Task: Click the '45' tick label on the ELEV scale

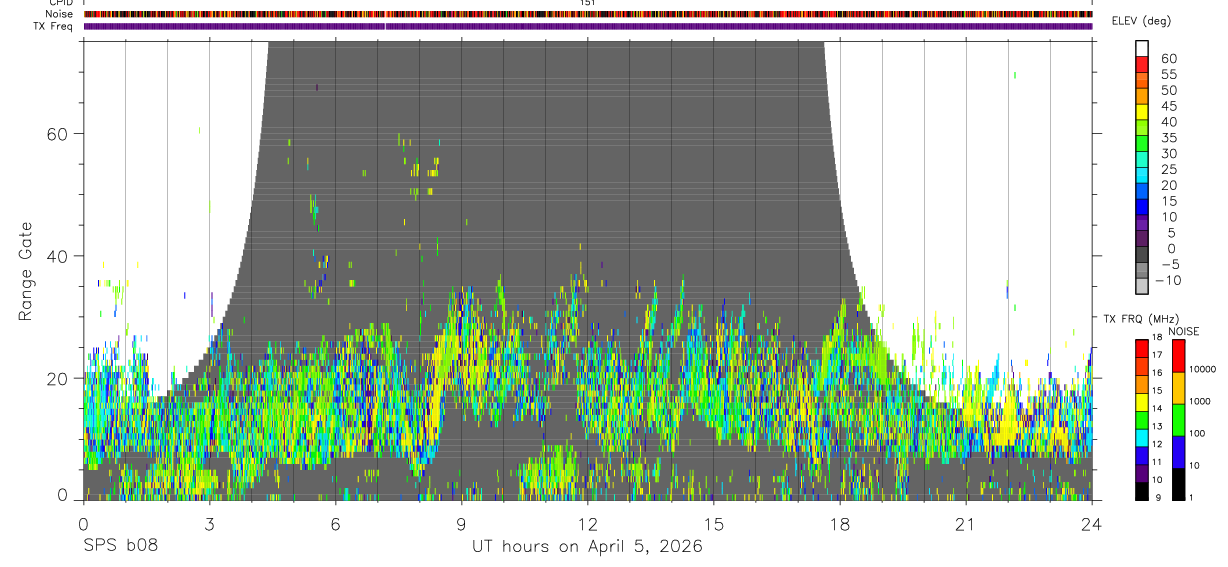Action: coord(1169,107)
